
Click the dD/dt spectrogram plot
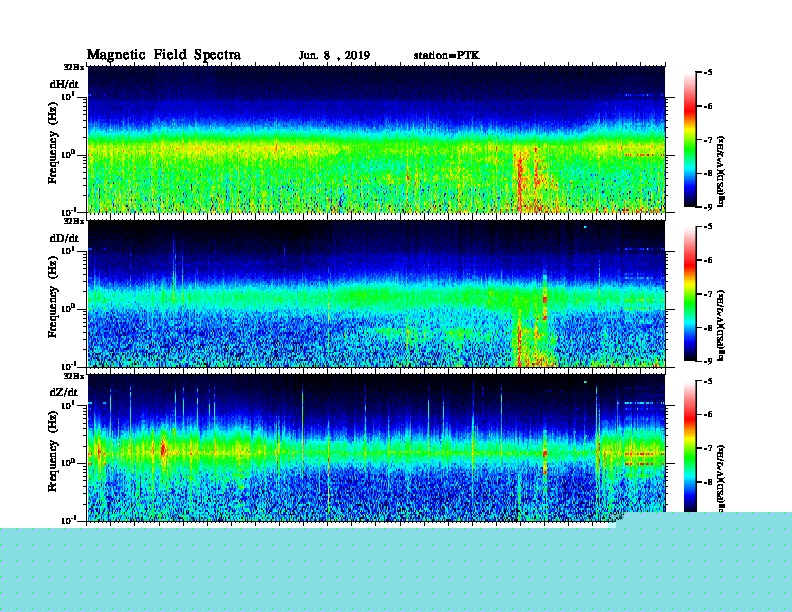[376, 293]
